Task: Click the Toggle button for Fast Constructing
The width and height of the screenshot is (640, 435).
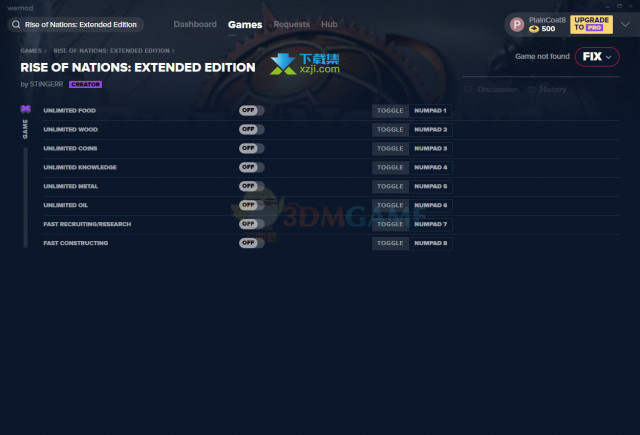Action: (390, 243)
